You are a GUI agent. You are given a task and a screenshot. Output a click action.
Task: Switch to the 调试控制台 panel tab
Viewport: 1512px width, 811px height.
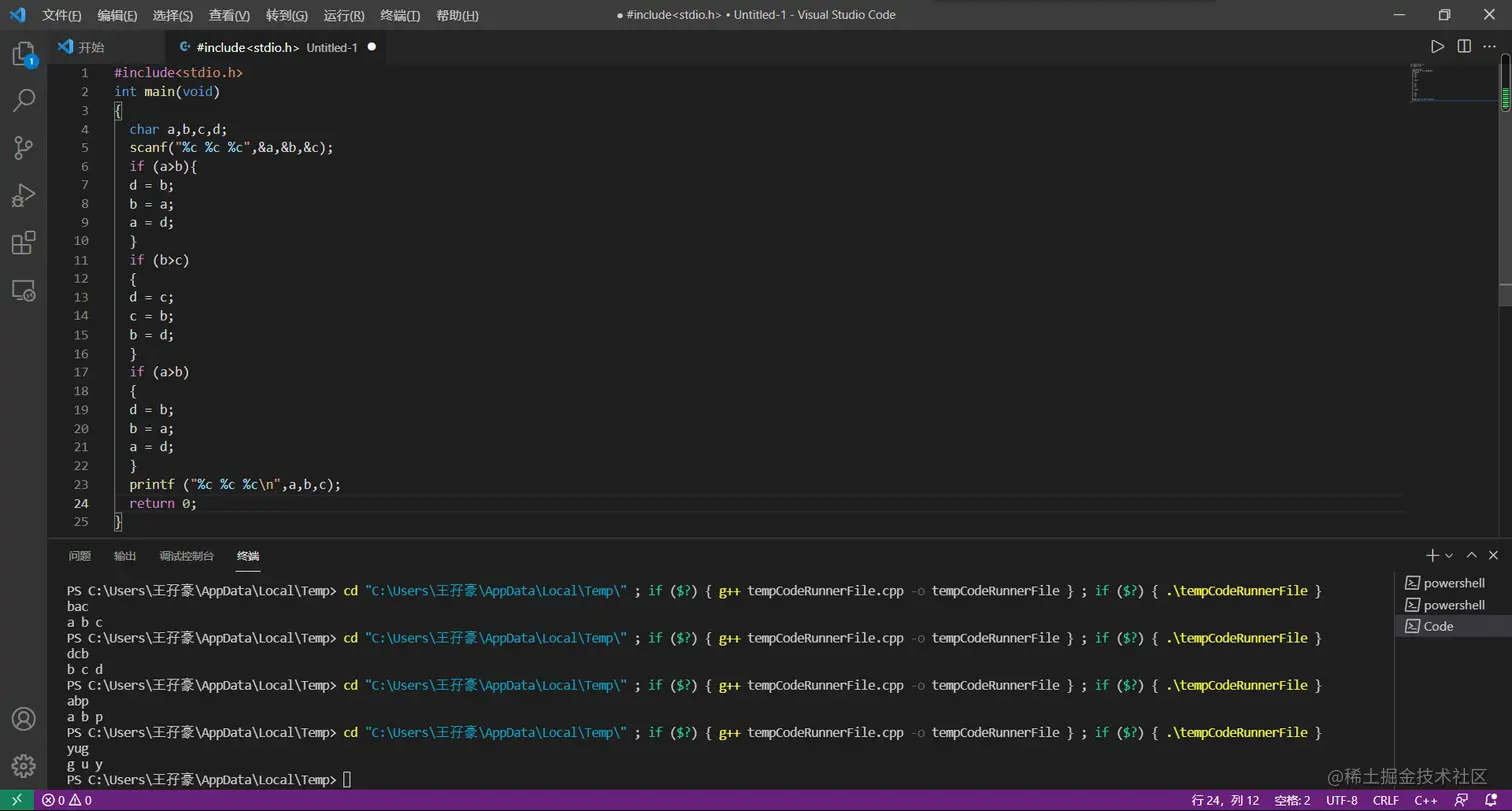pos(187,556)
